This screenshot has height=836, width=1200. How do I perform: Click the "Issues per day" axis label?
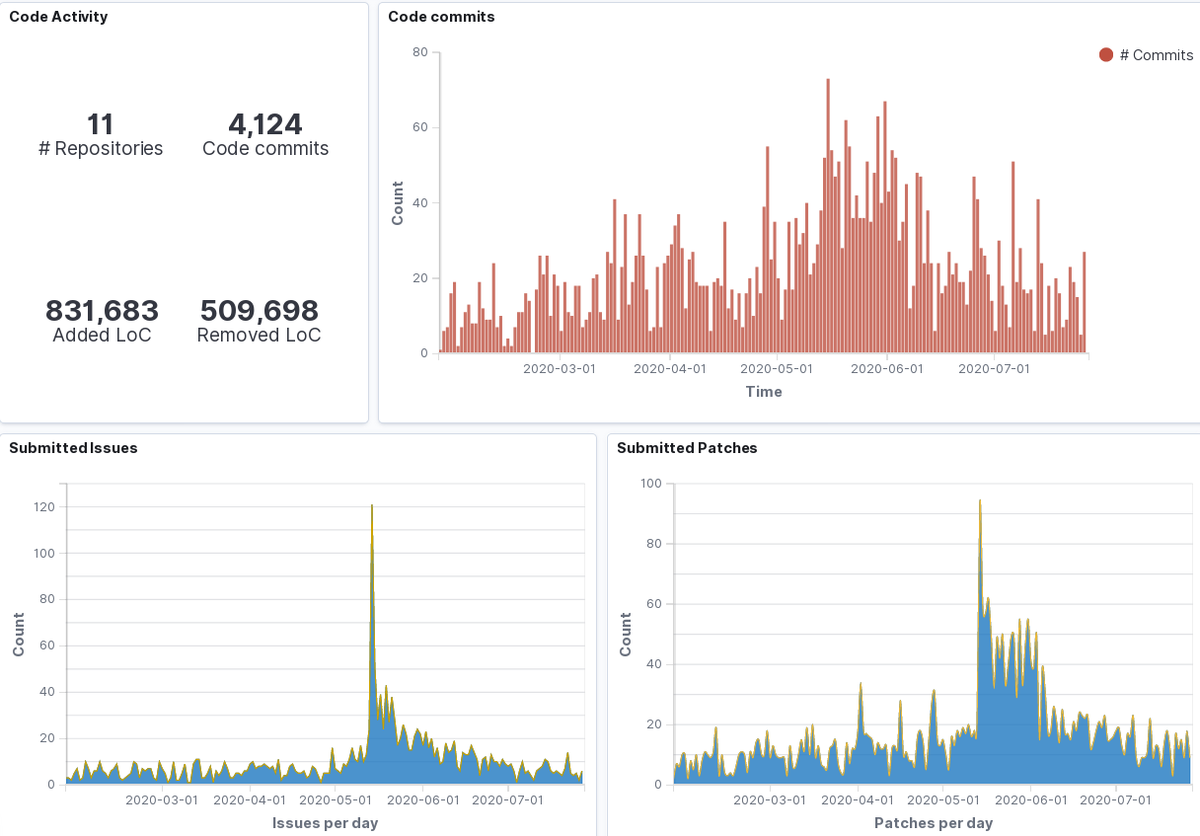click(x=323, y=823)
